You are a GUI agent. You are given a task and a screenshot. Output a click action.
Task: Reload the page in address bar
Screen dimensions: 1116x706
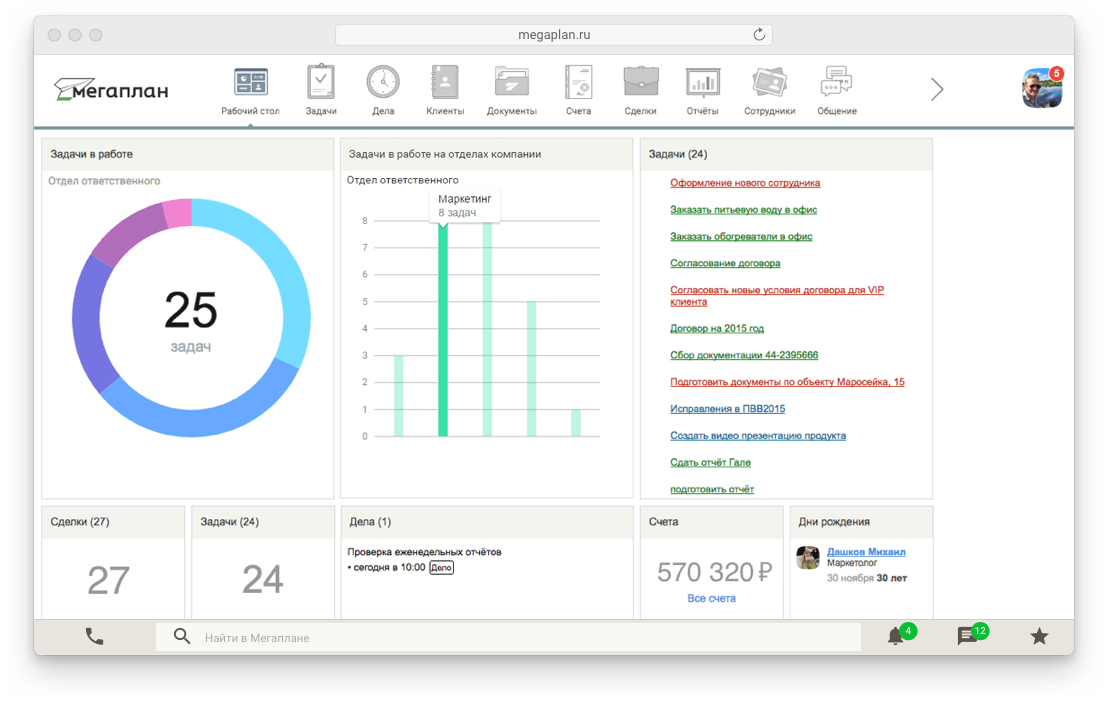tap(759, 35)
